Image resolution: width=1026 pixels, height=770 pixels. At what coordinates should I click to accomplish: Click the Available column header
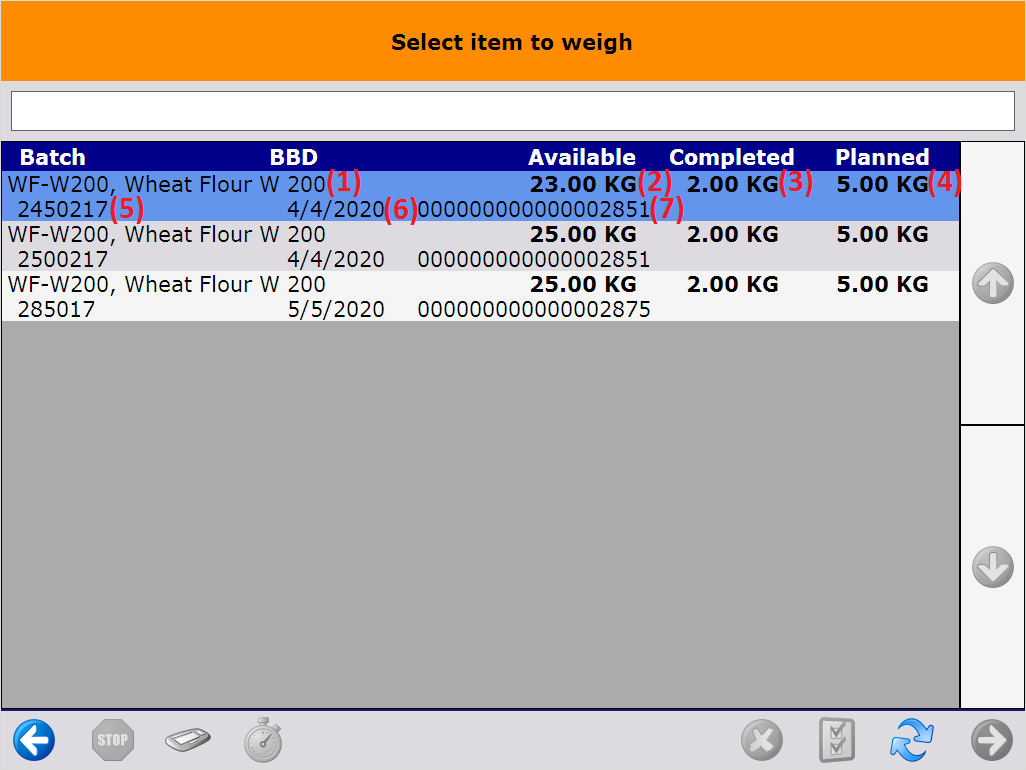582,157
